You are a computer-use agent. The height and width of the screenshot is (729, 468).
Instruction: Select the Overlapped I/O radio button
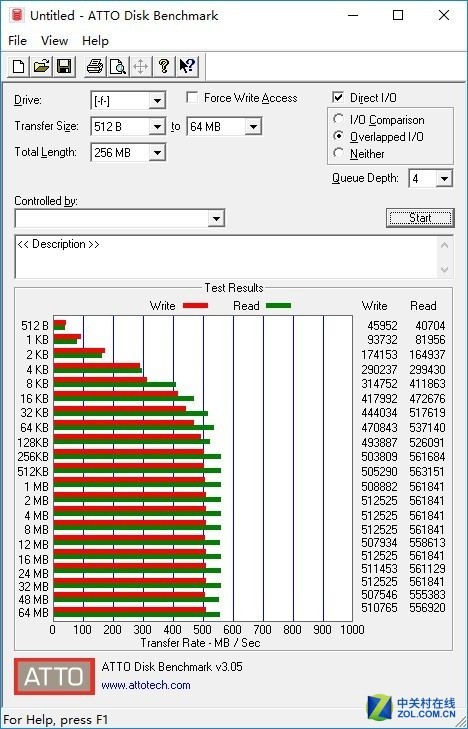click(339, 136)
